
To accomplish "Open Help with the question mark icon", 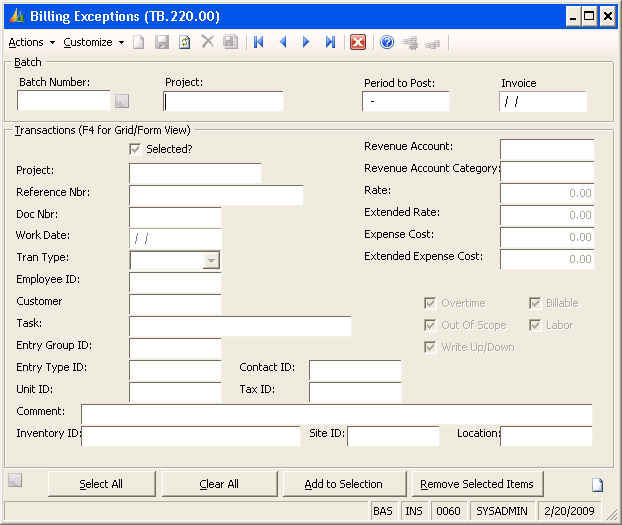I will click(x=387, y=42).
